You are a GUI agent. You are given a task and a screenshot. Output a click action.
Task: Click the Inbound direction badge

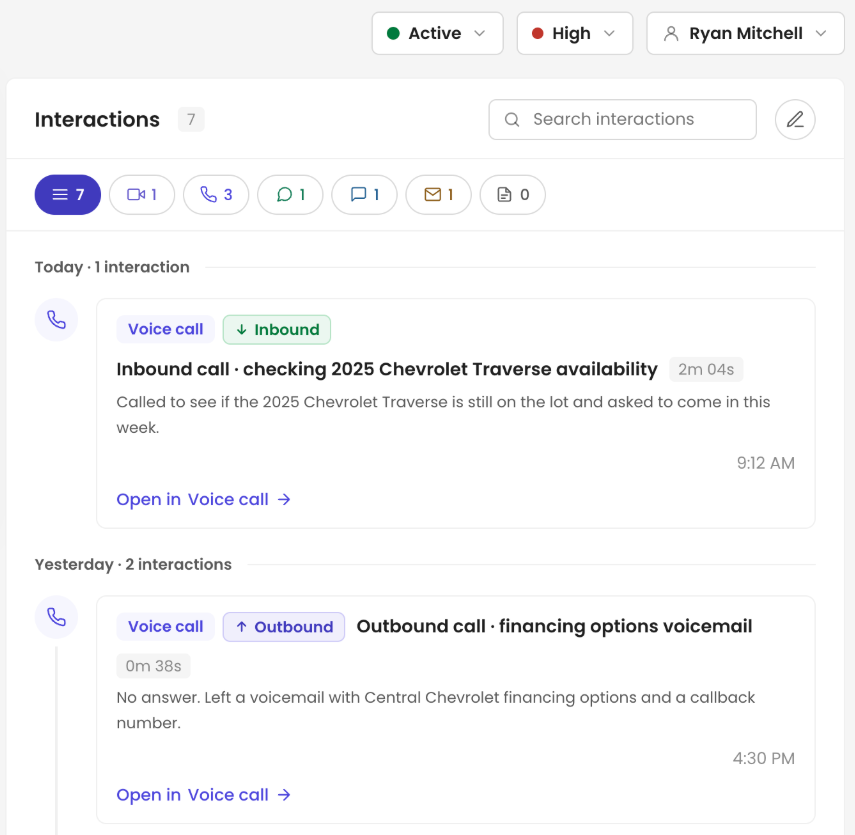tap(276, 329)
